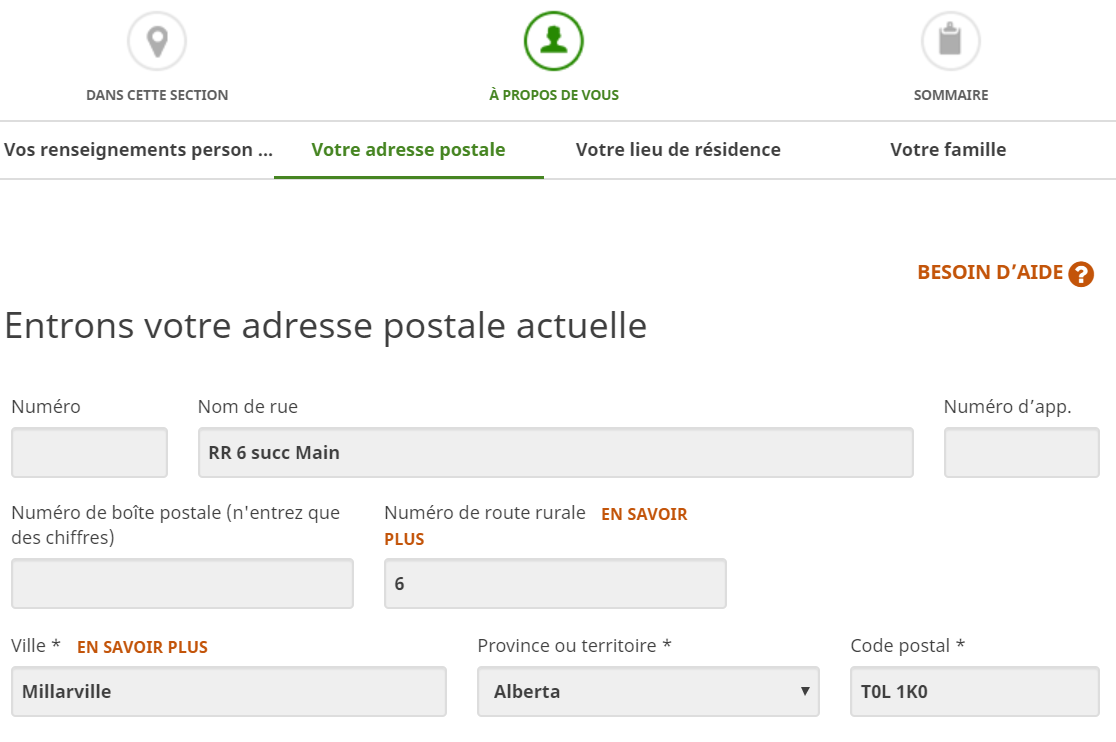Screen dimensions: 1116x742
Task: Click the route rurale field containing 6
Action: click(x=555, y=583)
